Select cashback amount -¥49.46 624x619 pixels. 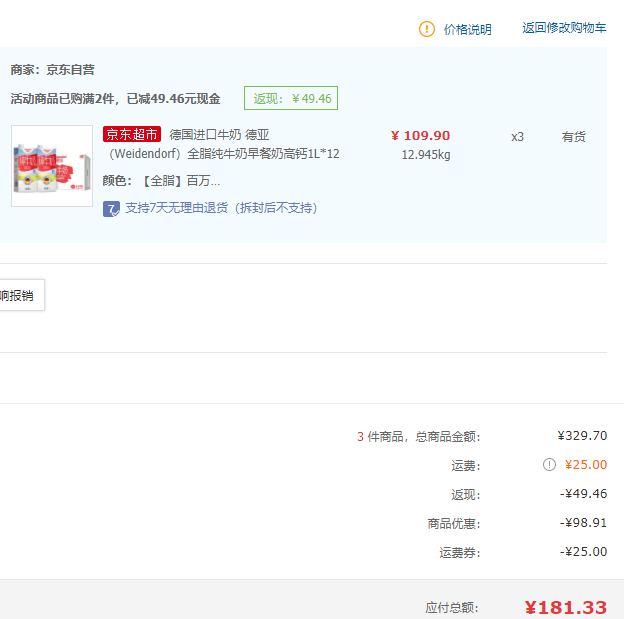583,494
